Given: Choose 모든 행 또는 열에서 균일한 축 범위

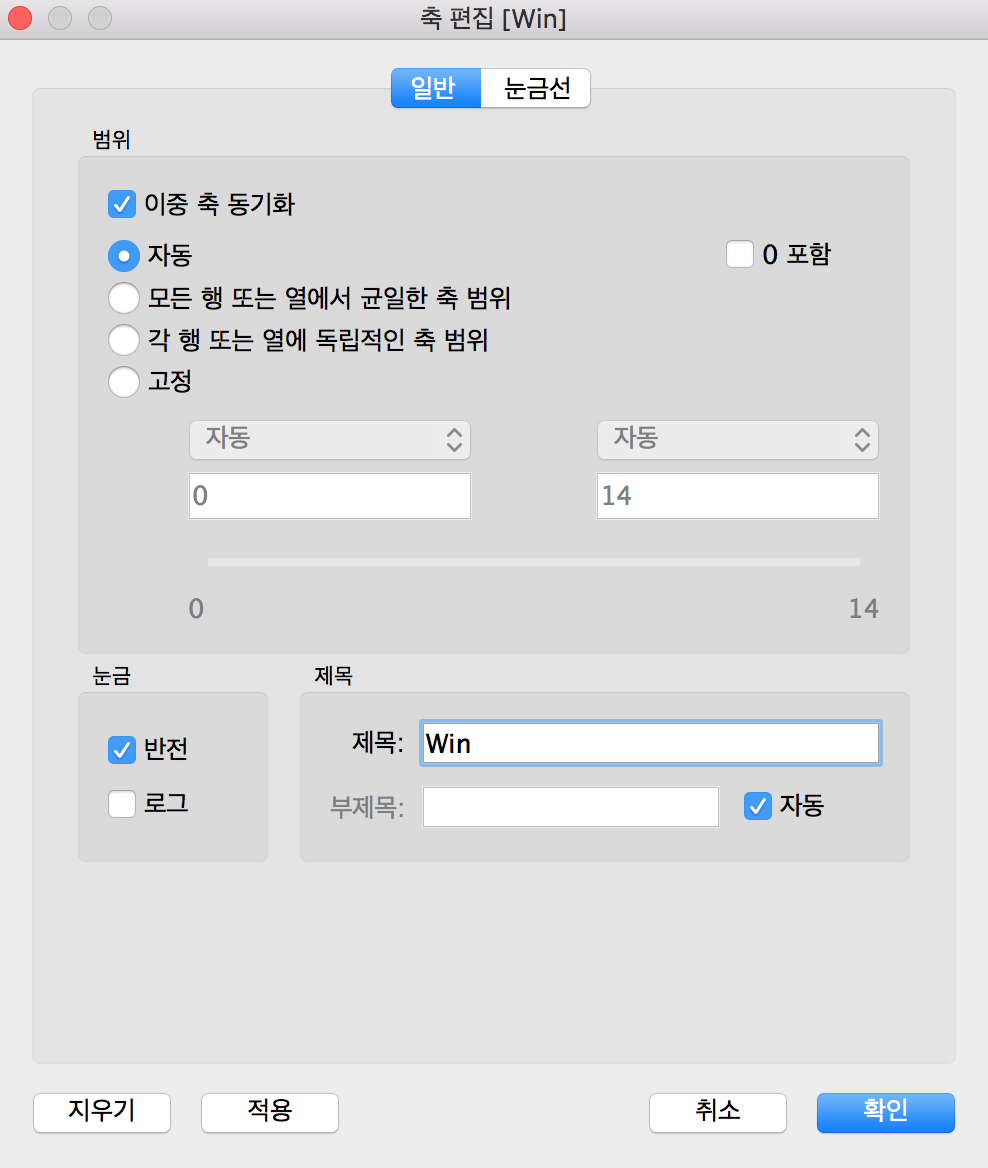Looking at the screenshot, I should point(123,298).
